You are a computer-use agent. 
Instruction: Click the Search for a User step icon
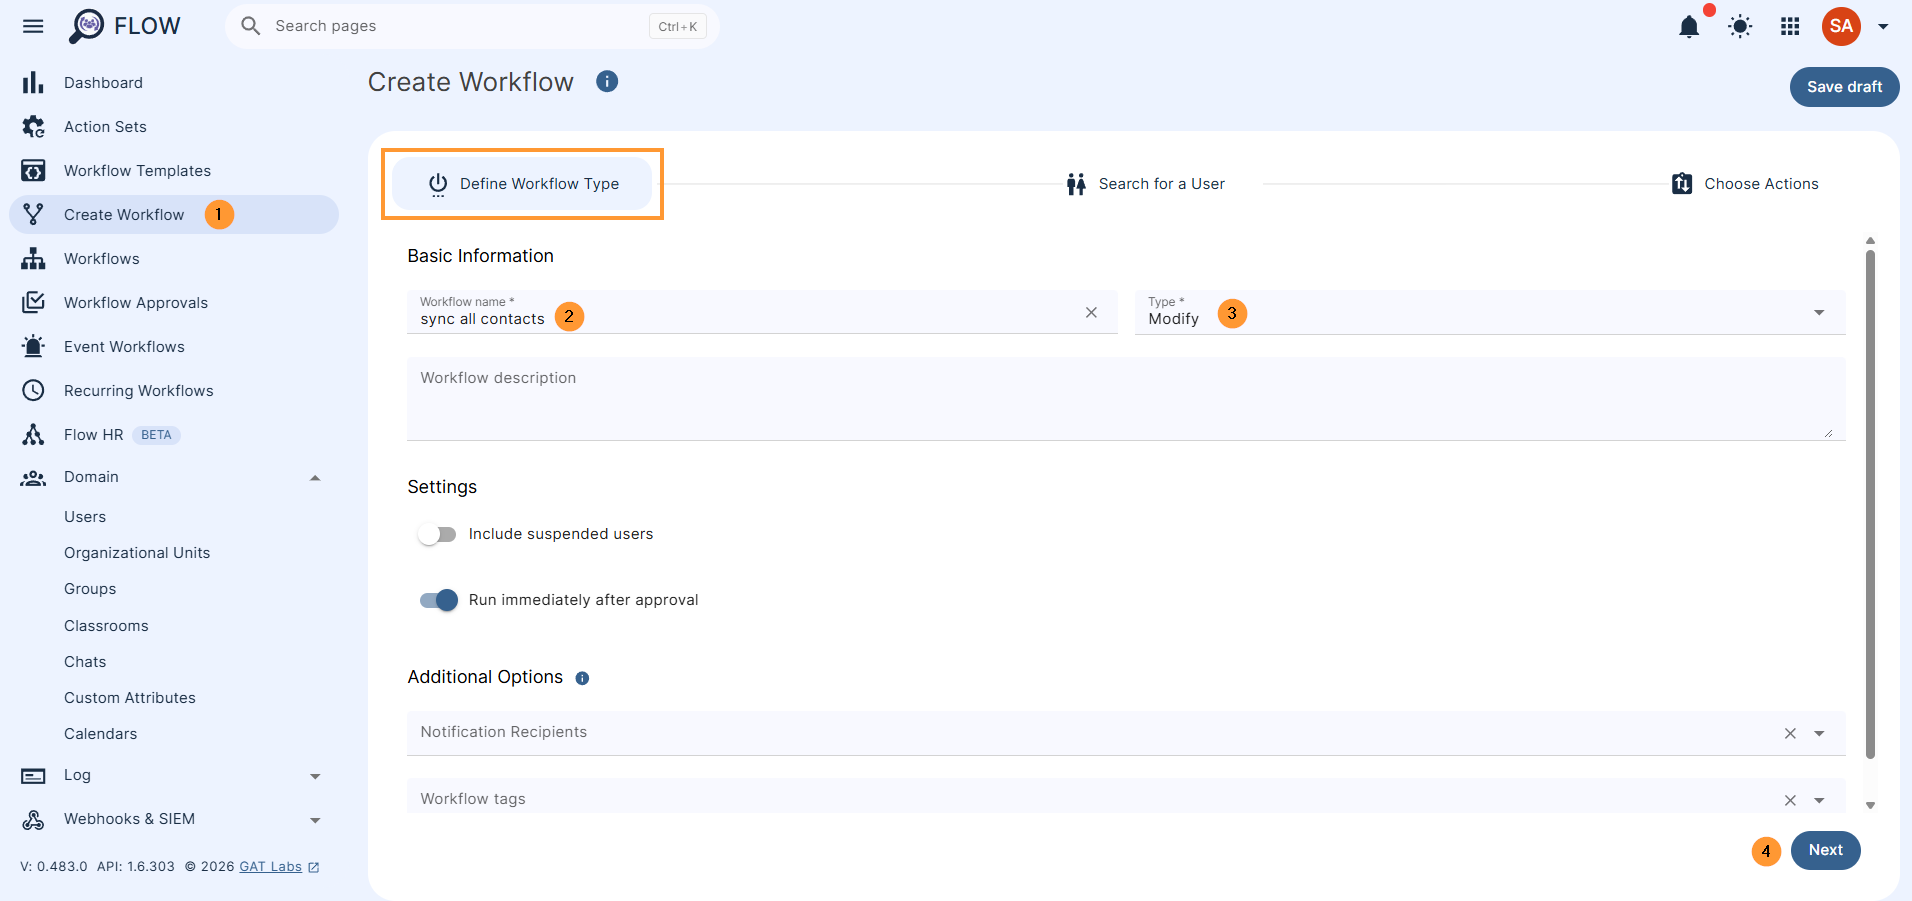point(1076,184)
